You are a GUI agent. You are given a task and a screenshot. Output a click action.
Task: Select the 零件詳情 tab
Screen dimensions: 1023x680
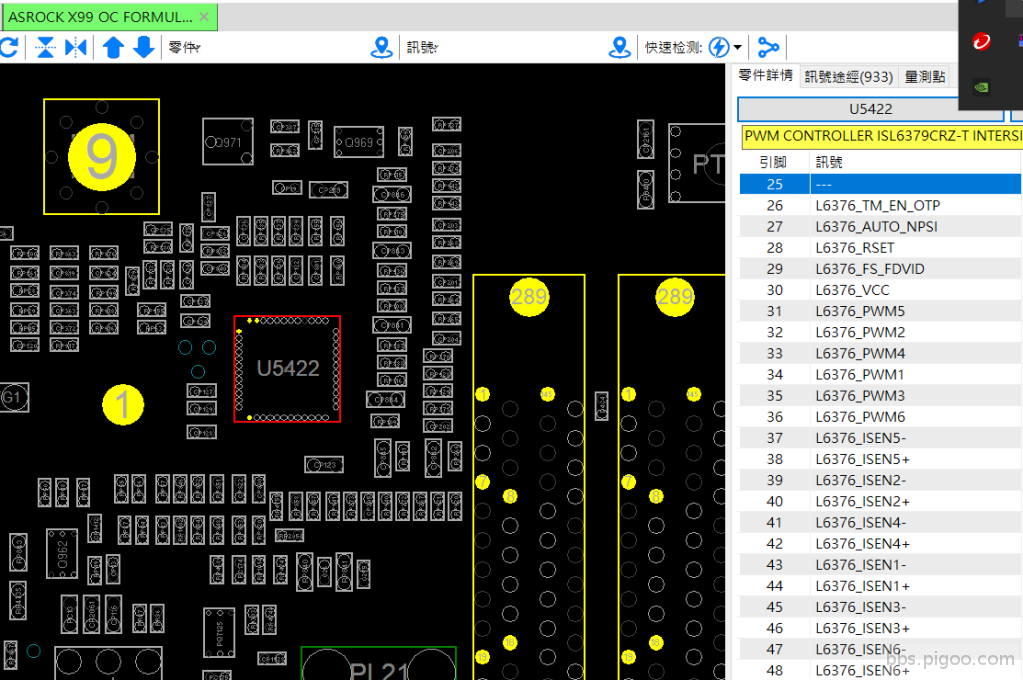point(766,76)
